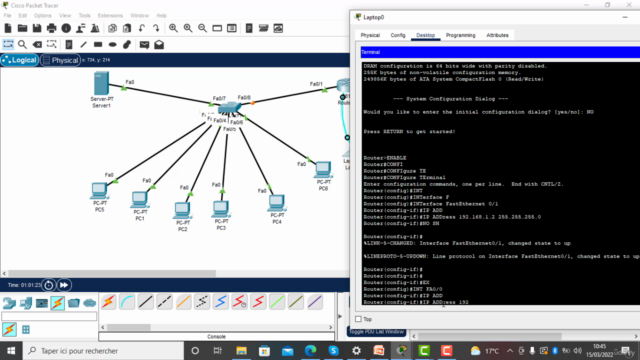Open the Extensions menu
640x360 pixels.
tap(110, 16)
